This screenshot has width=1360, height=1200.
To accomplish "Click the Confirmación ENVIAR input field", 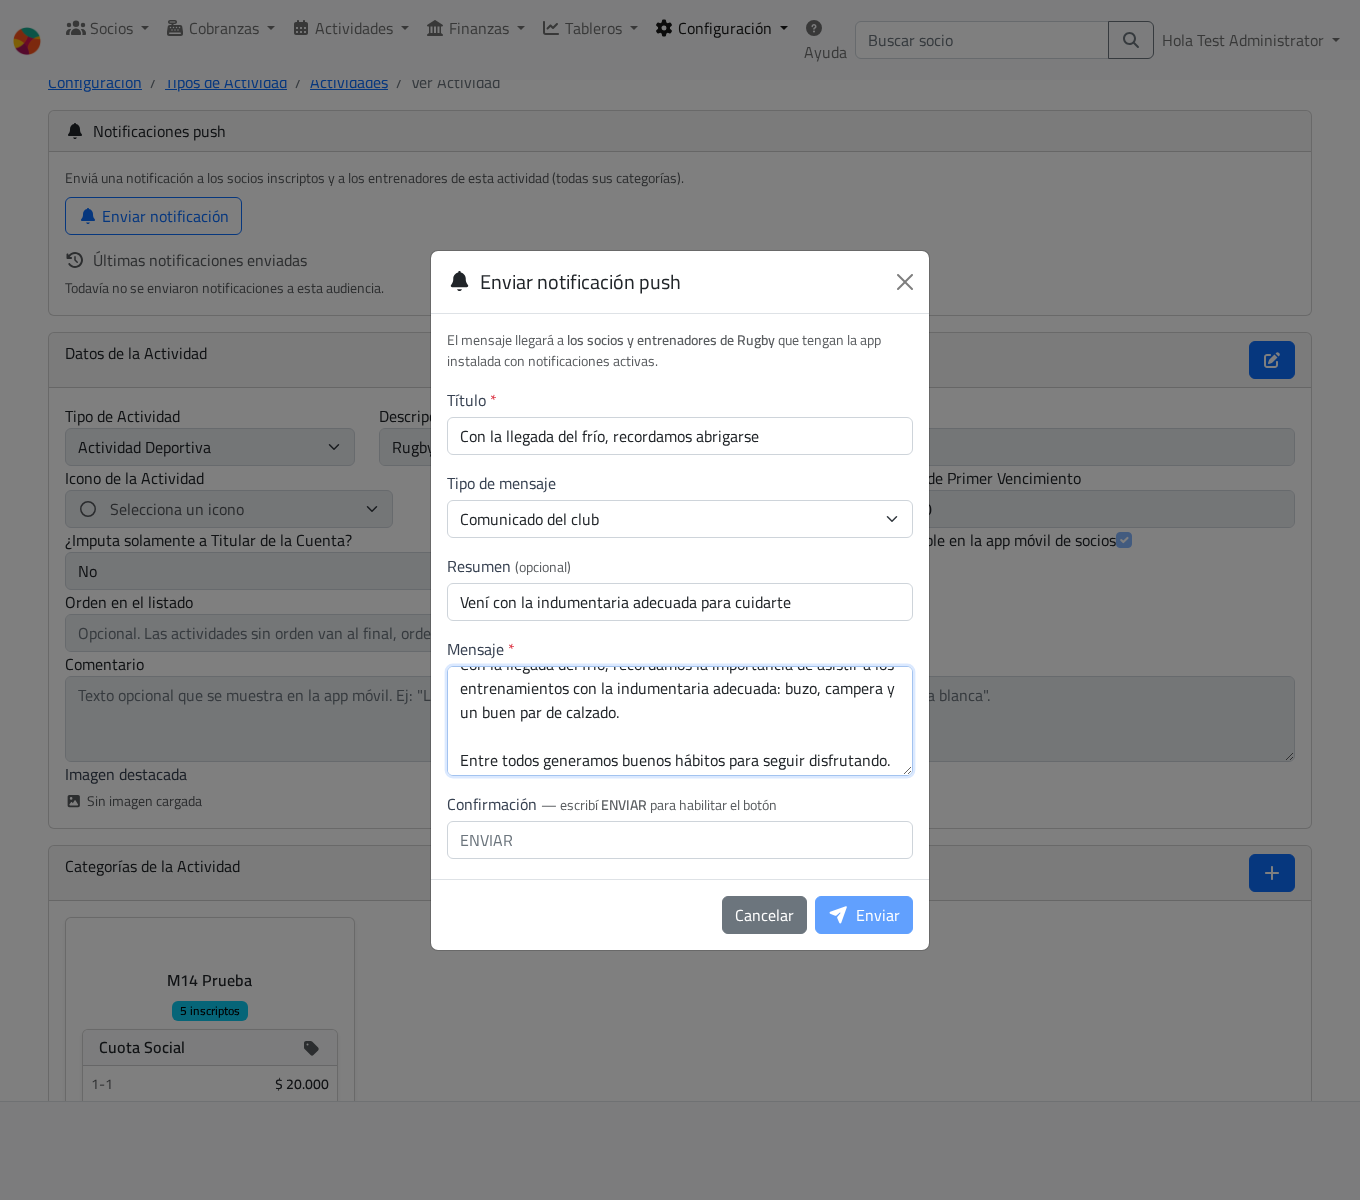I will pos(680,840).
